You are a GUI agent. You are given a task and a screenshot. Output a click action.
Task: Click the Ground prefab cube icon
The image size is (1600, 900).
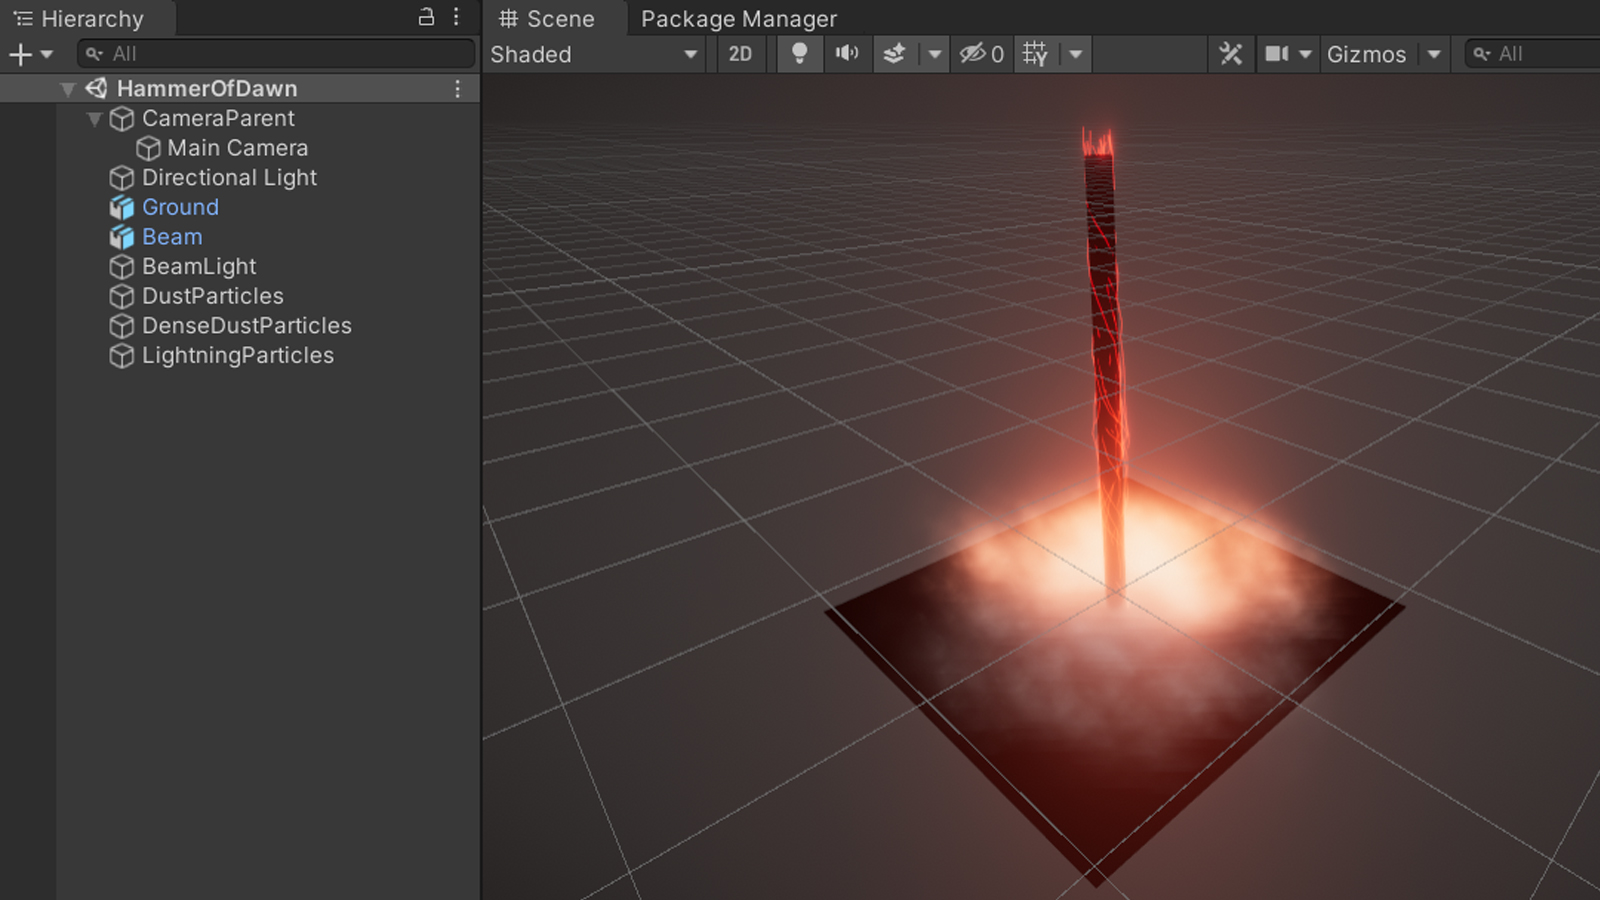click(122, 208)
